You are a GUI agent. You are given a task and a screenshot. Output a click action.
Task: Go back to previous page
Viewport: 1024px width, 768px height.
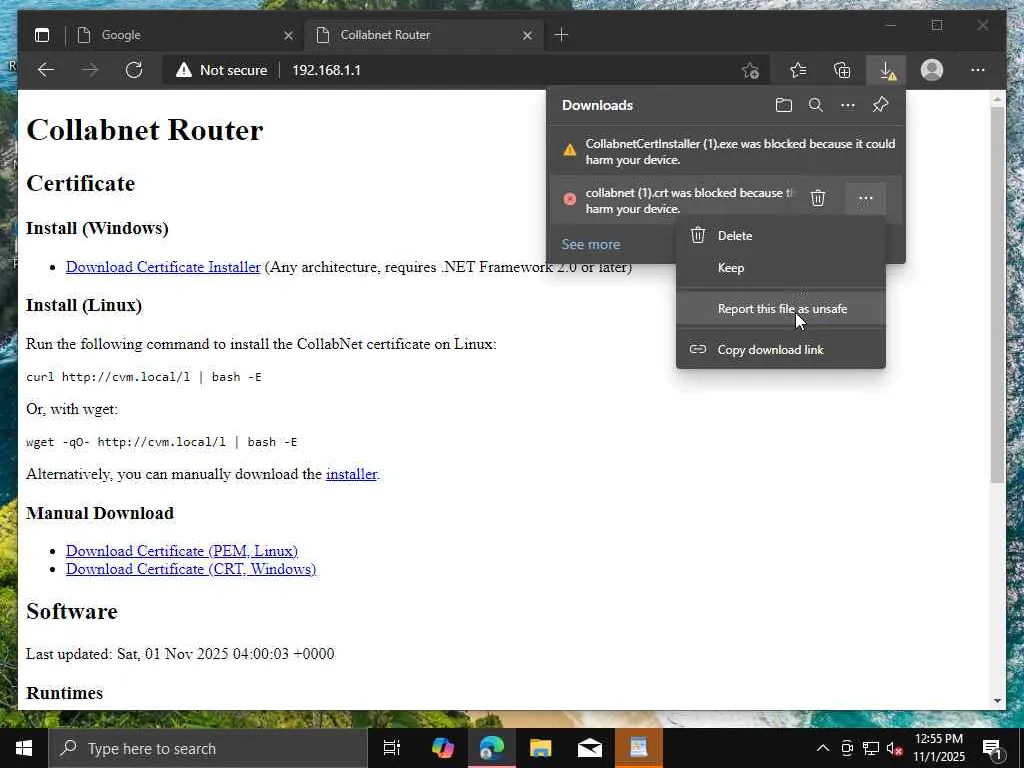point(46,70)
